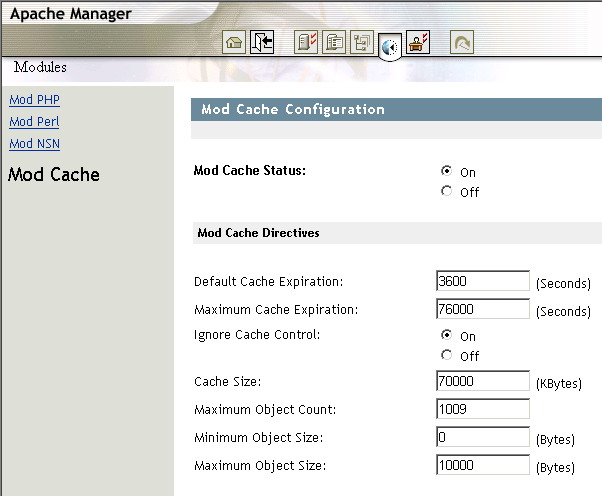Click the Minimum Object Size field
The height and width of the screenshot is (496, 602).
[x=483, y=437]
